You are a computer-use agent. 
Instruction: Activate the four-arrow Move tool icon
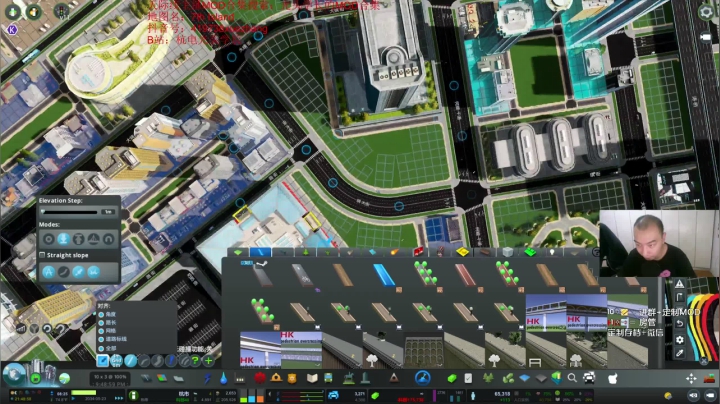click(x=691, y=378)
